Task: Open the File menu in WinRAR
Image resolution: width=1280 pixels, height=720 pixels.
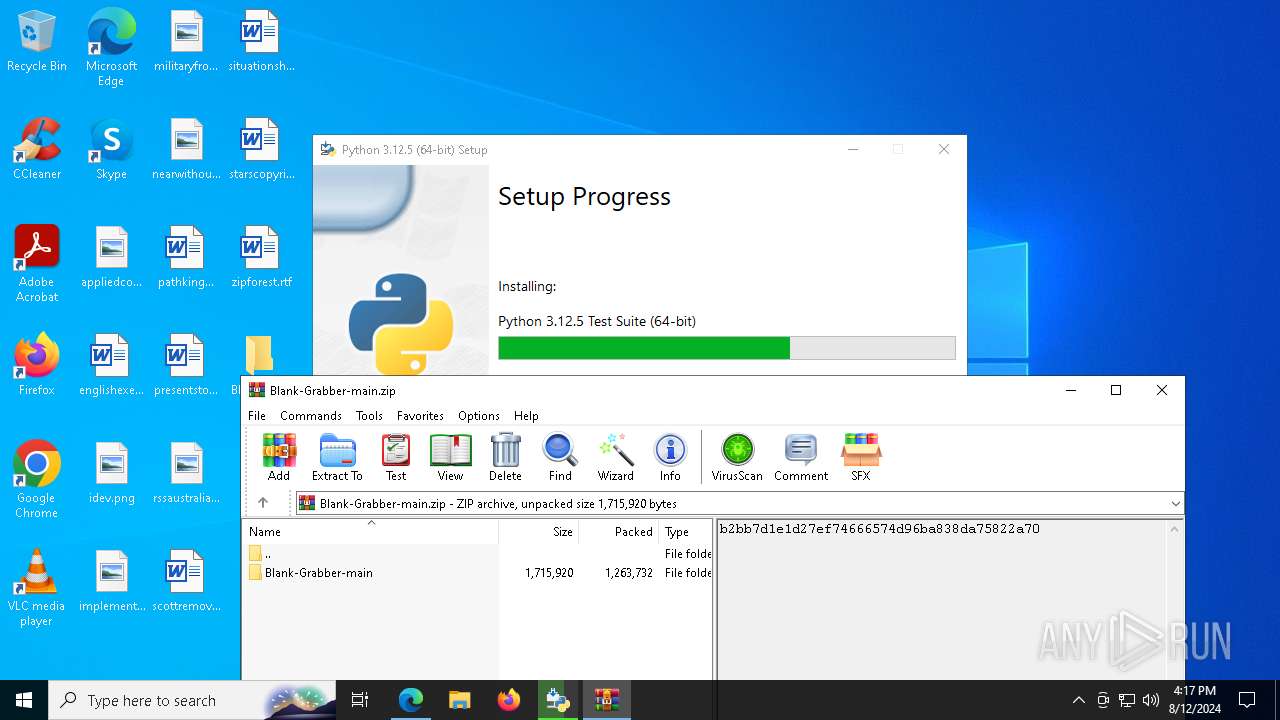Action: tap(257, 416)
